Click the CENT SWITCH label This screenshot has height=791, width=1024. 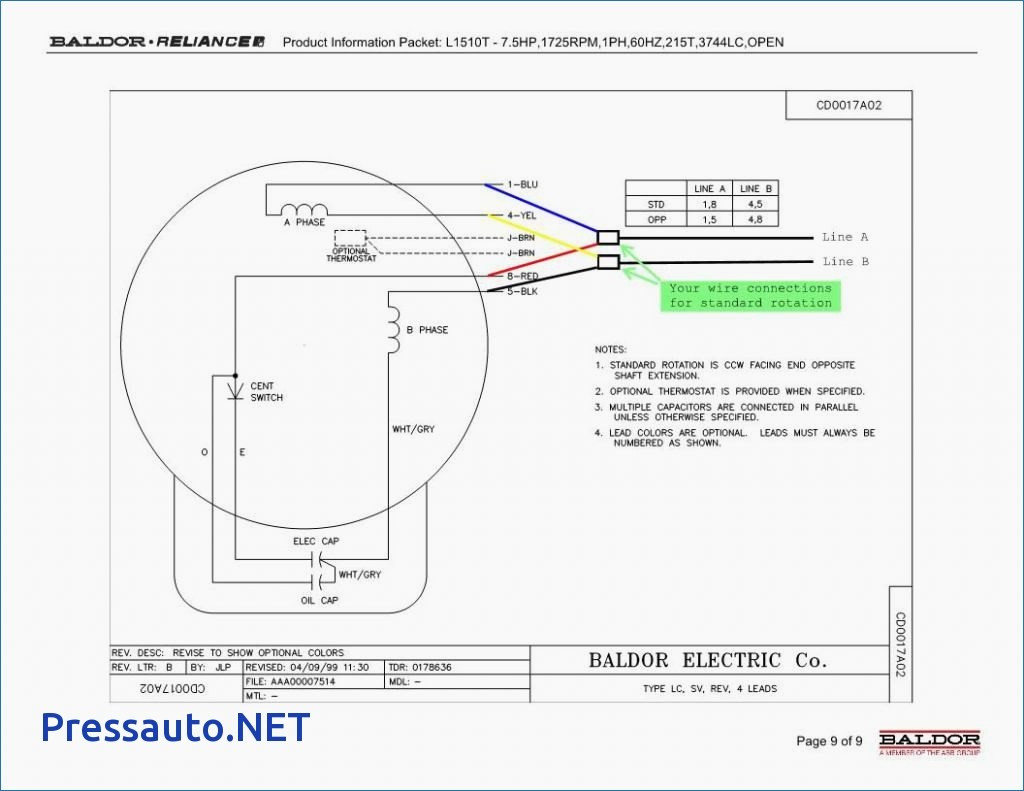266,391
